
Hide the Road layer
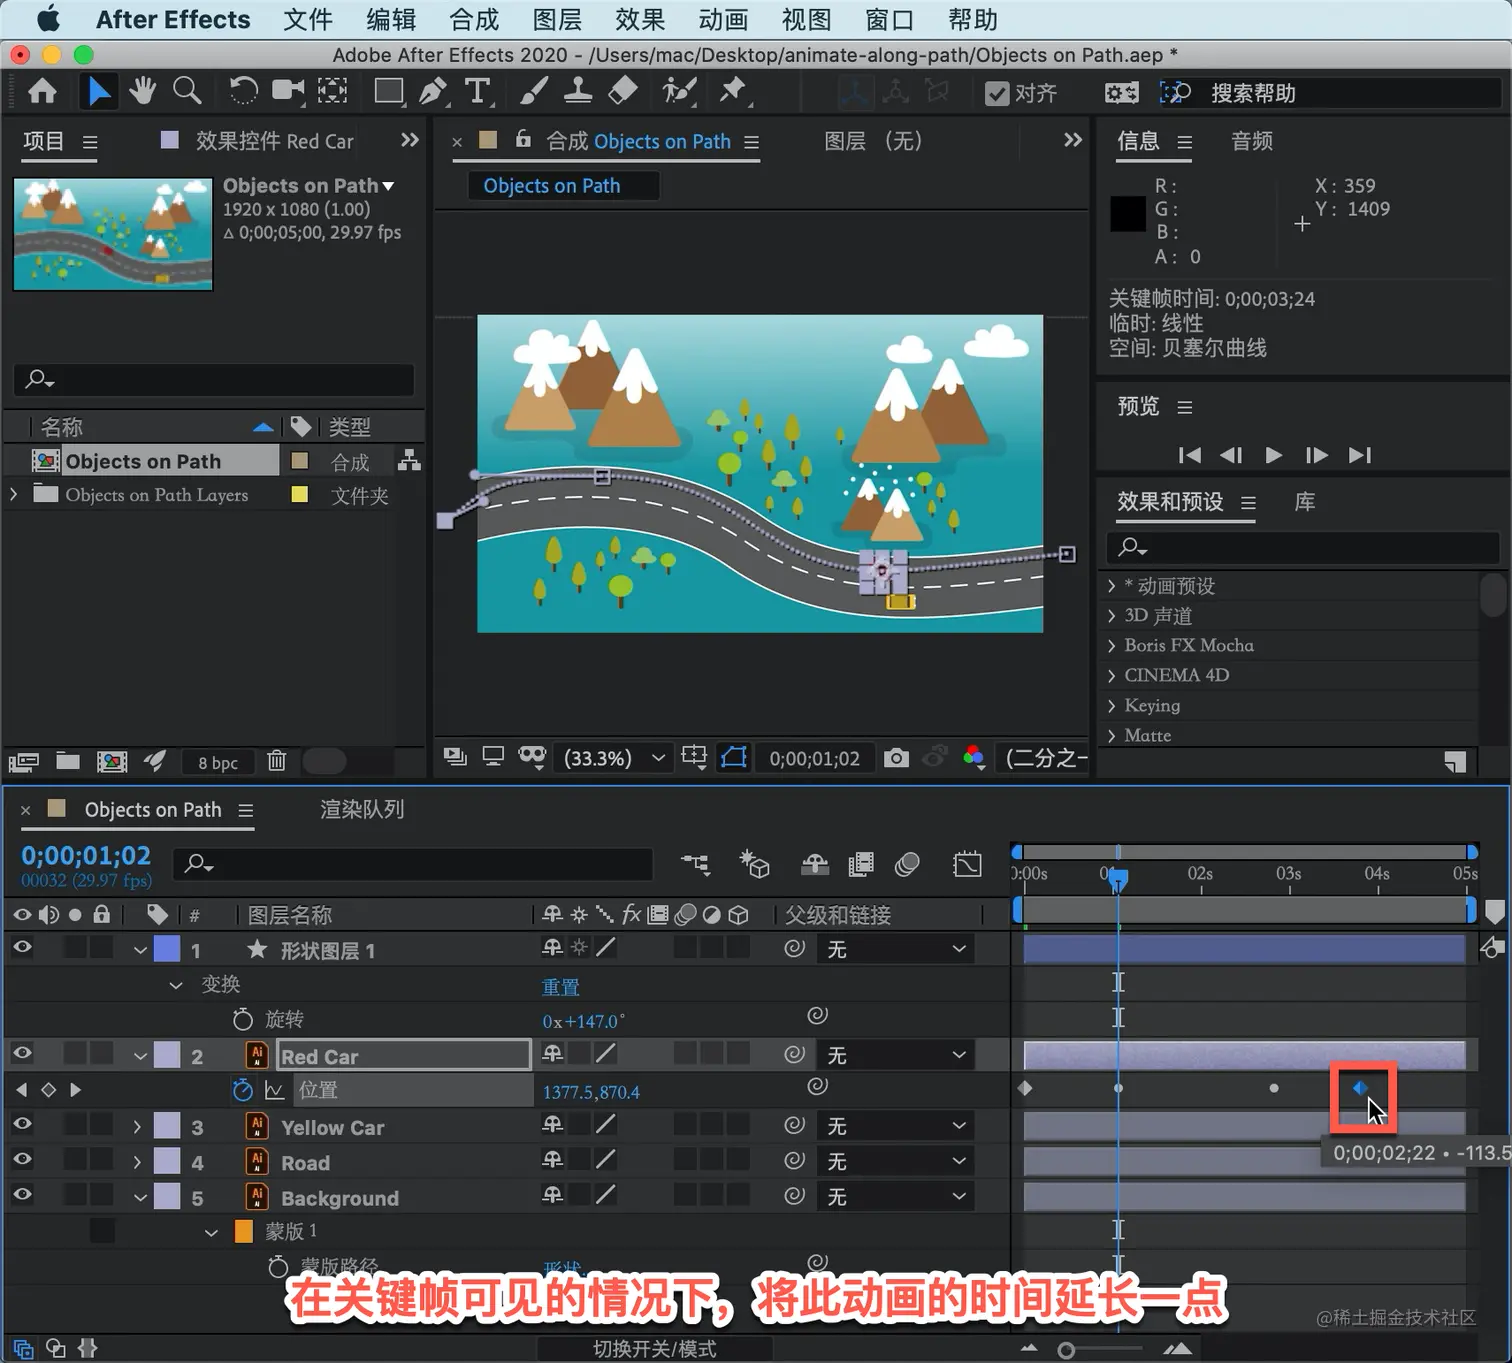point(21,1160)
